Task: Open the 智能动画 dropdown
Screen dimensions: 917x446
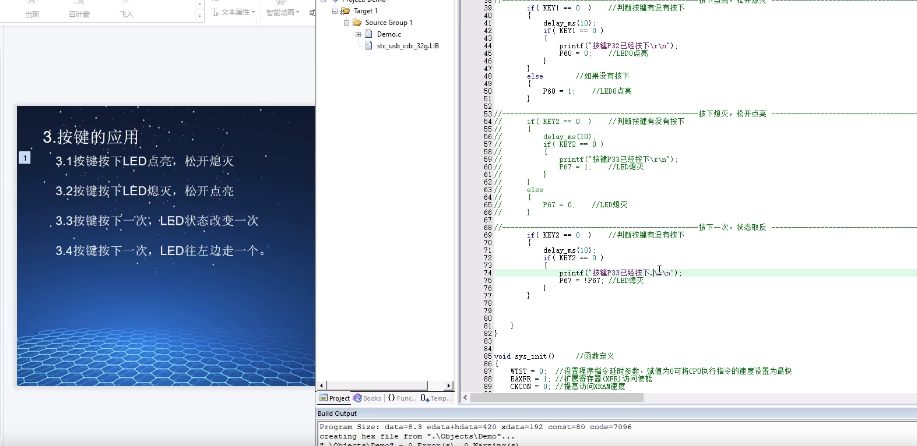Action: 282,12
